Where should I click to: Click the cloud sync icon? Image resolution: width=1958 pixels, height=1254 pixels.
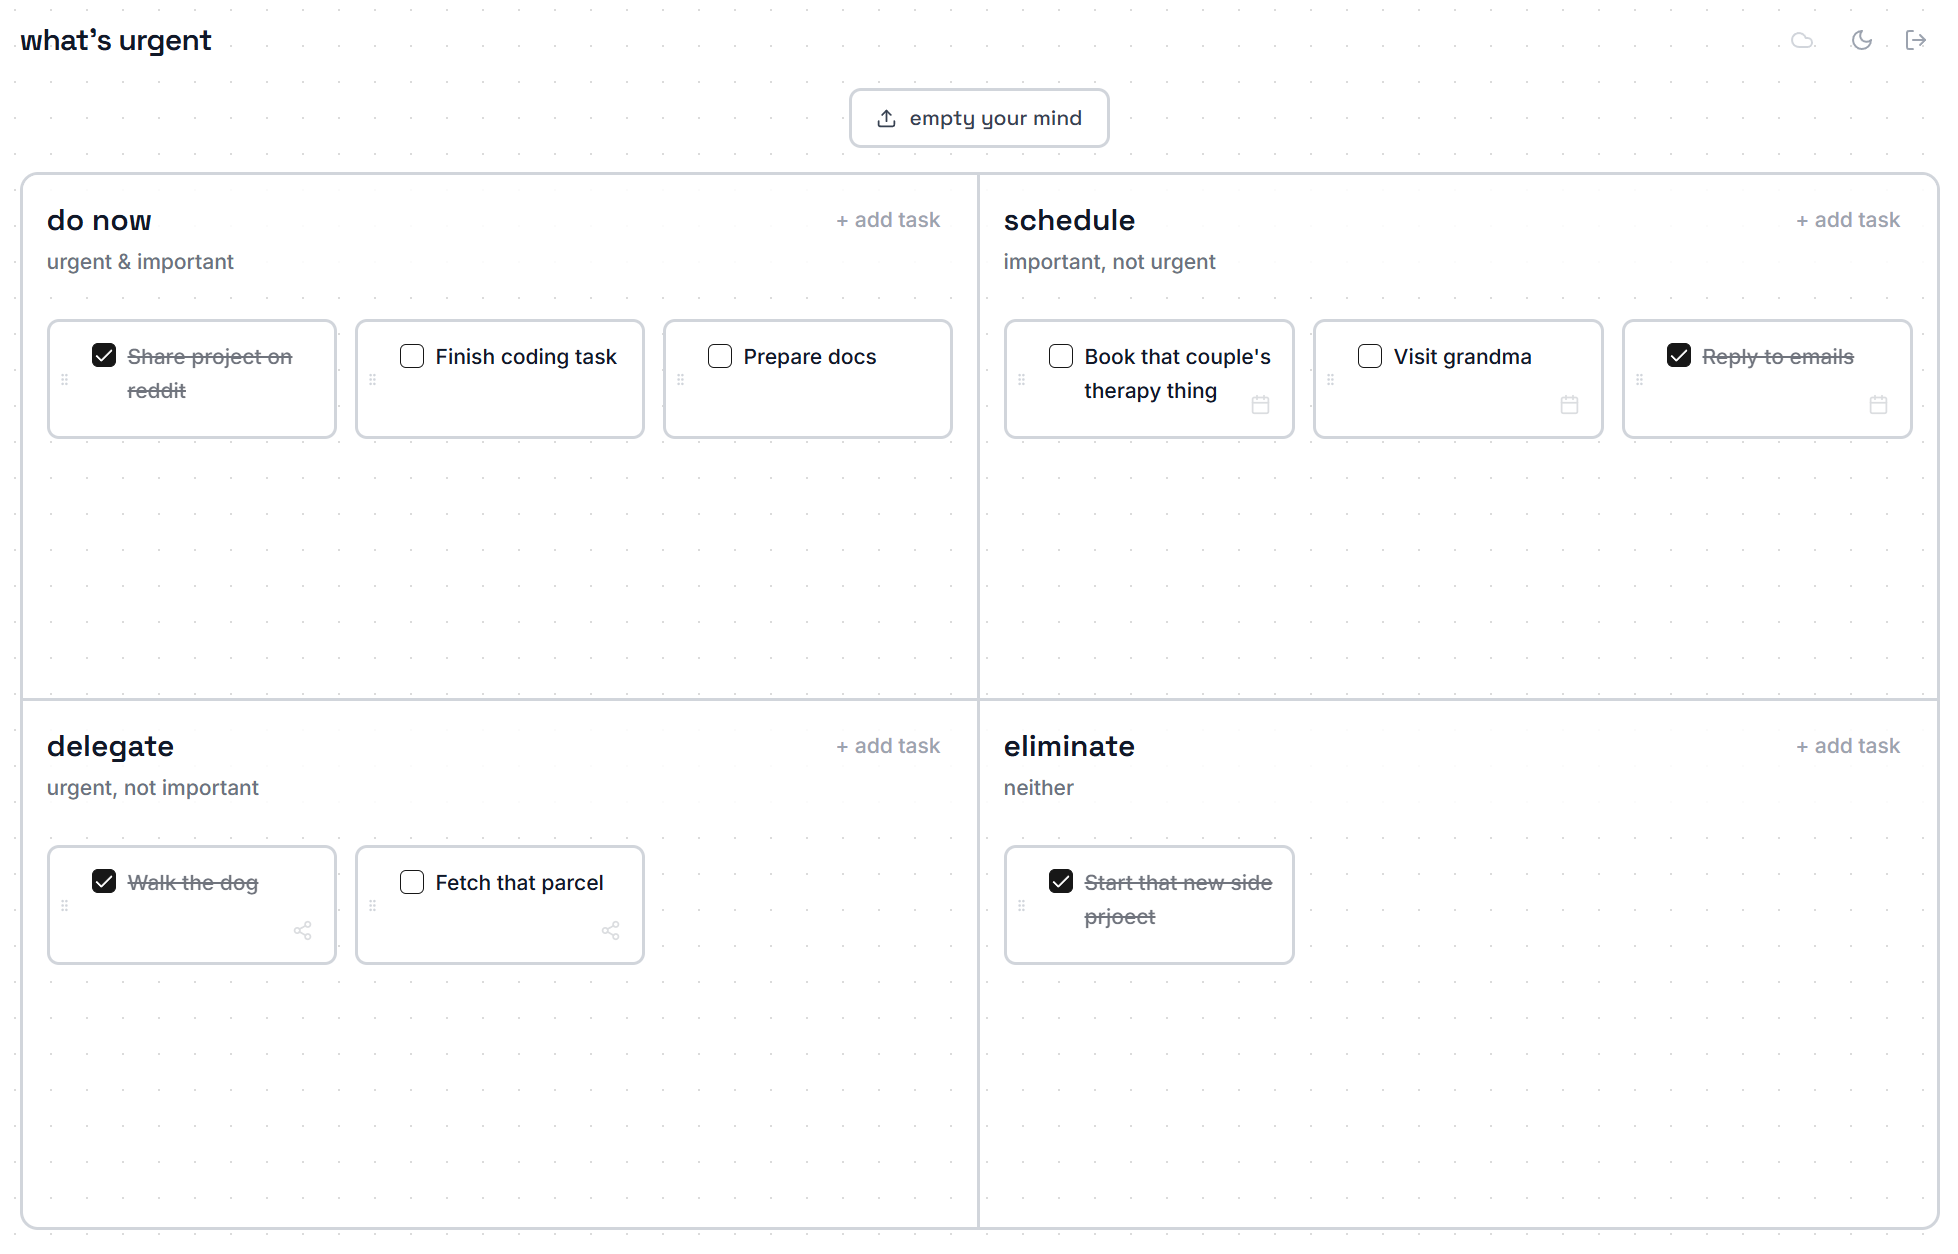[x=1804, y=40]
